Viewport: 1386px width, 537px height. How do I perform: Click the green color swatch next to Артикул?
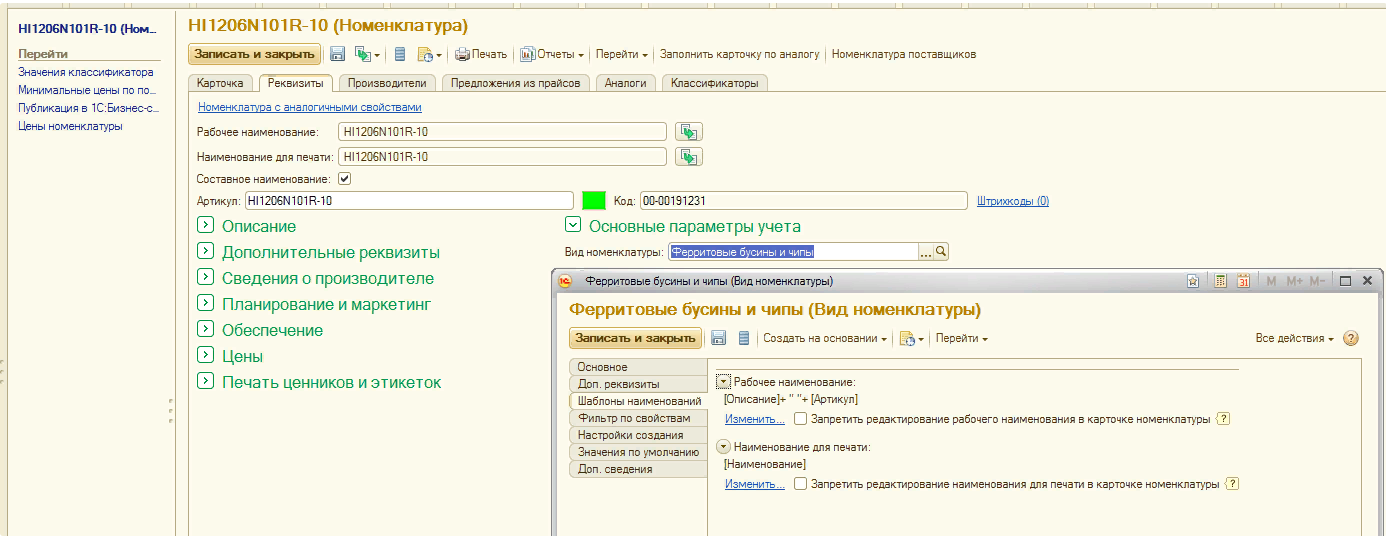[x=594, y=201]
